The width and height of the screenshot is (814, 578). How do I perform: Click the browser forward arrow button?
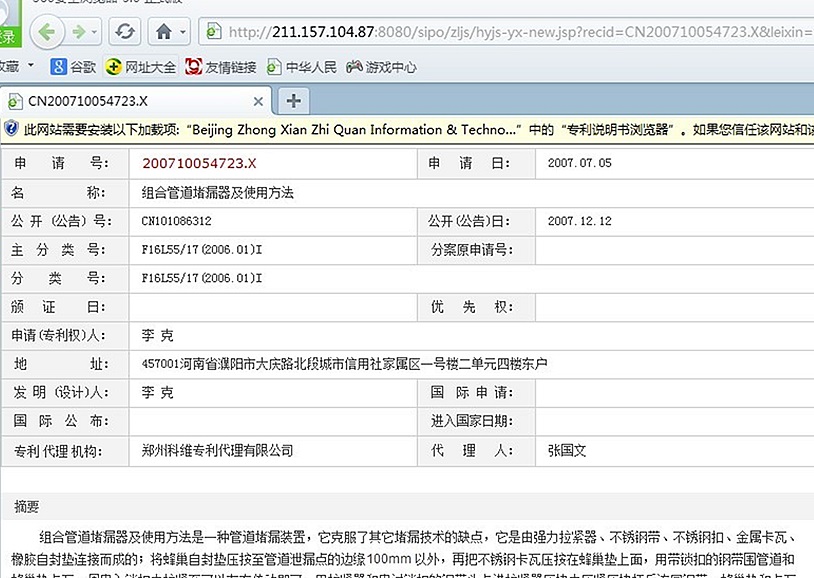[76, 32]
